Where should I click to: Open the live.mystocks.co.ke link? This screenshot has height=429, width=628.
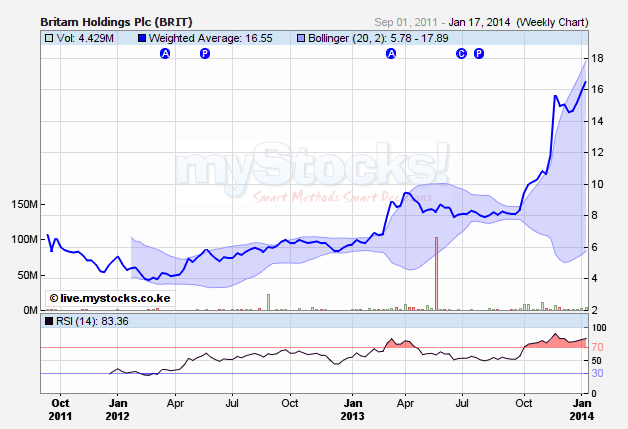(x=96, y=298)
